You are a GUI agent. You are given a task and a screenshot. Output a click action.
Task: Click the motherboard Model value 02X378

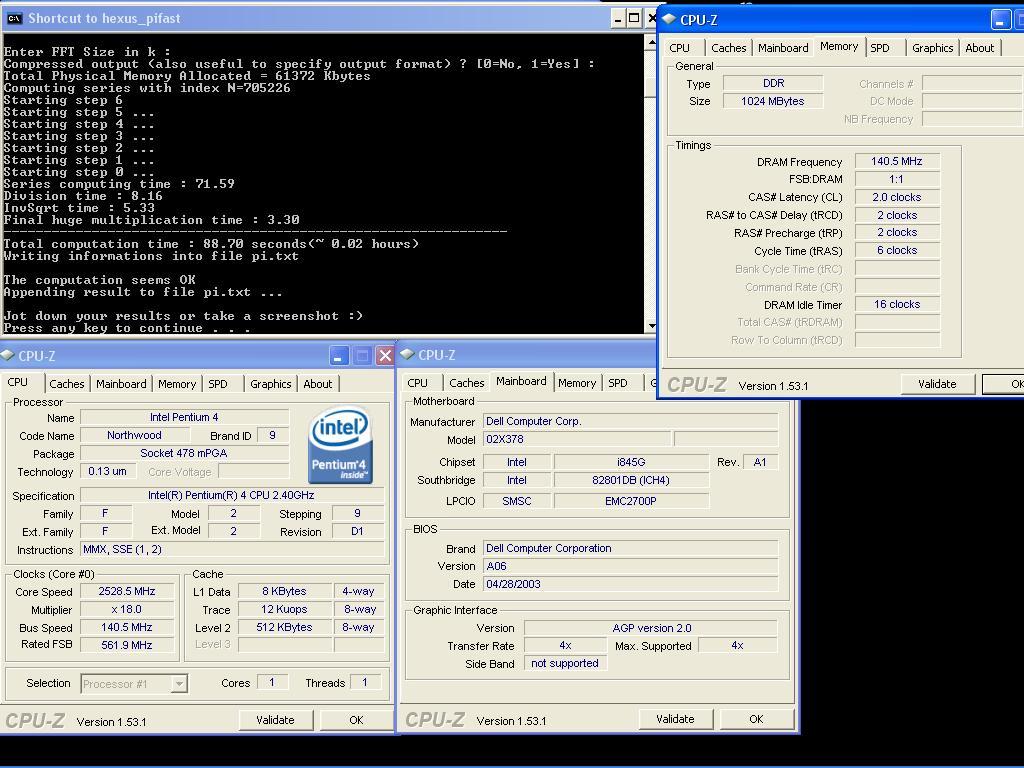pyautogui.click(x=577, y=439)
